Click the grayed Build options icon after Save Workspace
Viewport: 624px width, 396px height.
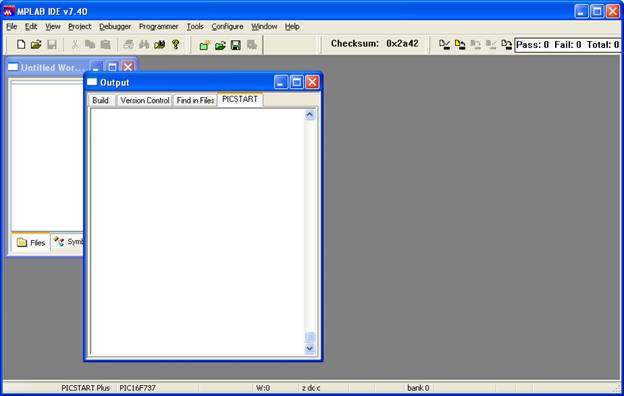point(252,45)
